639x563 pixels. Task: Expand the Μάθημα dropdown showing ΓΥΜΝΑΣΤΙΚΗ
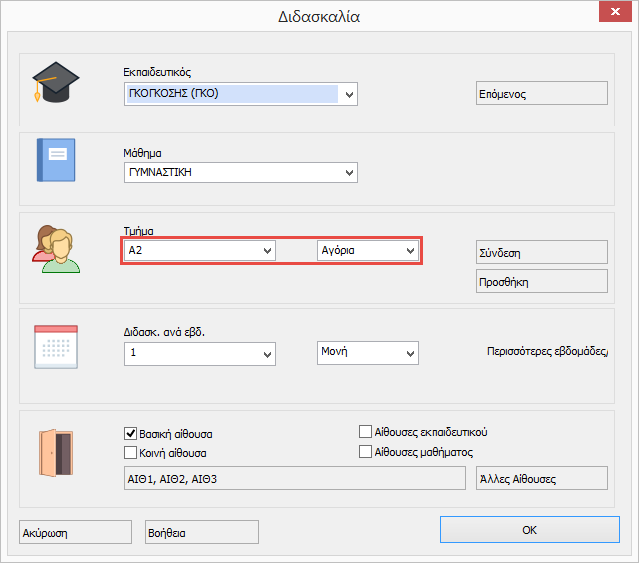tap(349, 173)
